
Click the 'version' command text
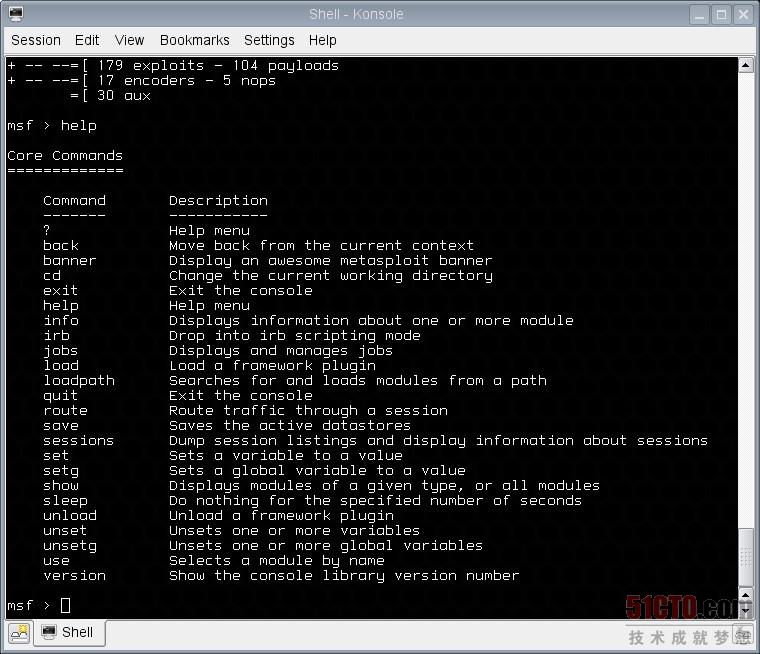(74, 575)
